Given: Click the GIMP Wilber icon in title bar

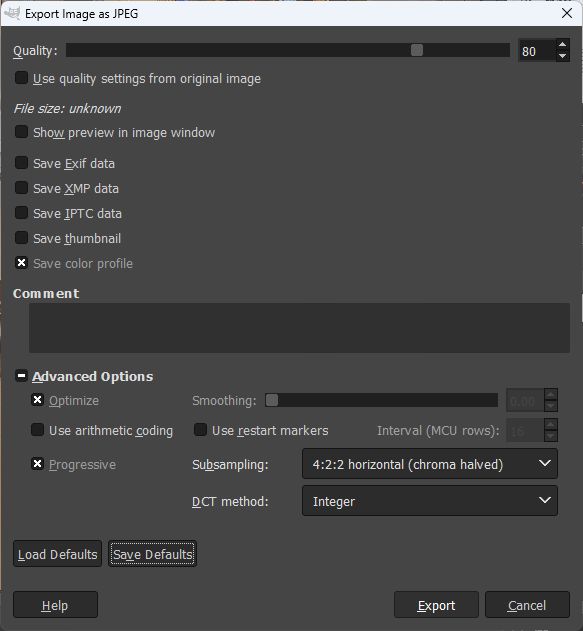Looking at the screenshot, I should (12, 13).
